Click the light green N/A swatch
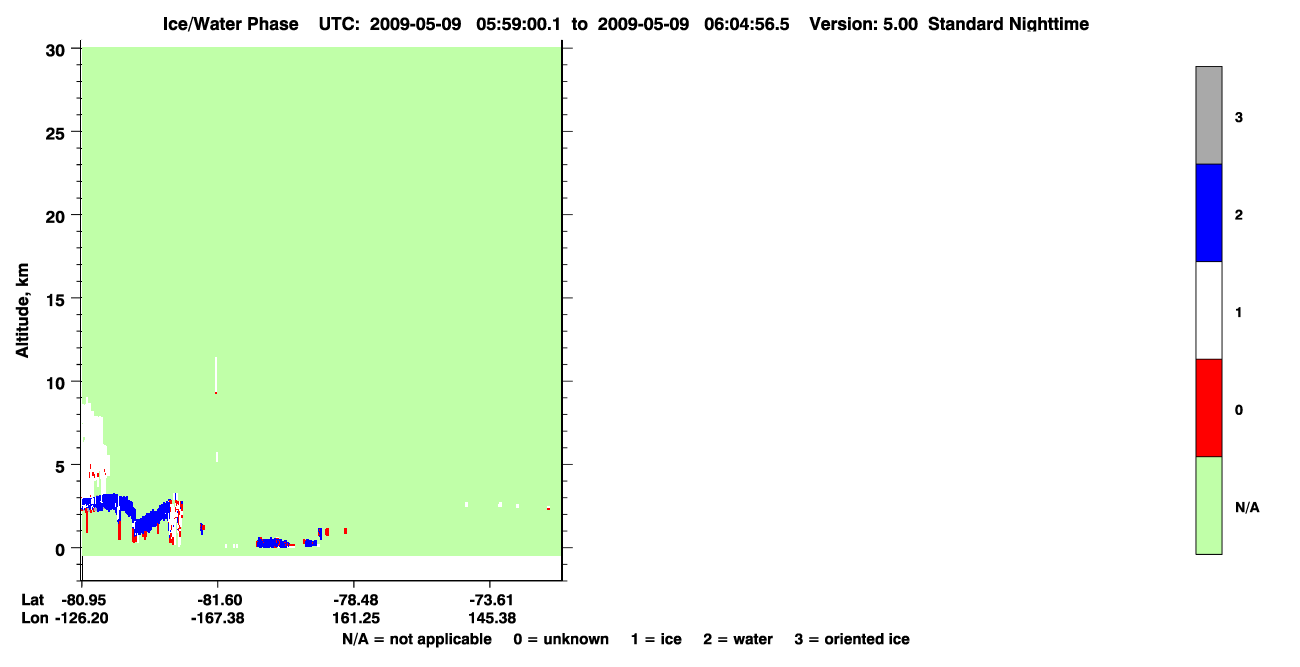 pos(1208,505)
